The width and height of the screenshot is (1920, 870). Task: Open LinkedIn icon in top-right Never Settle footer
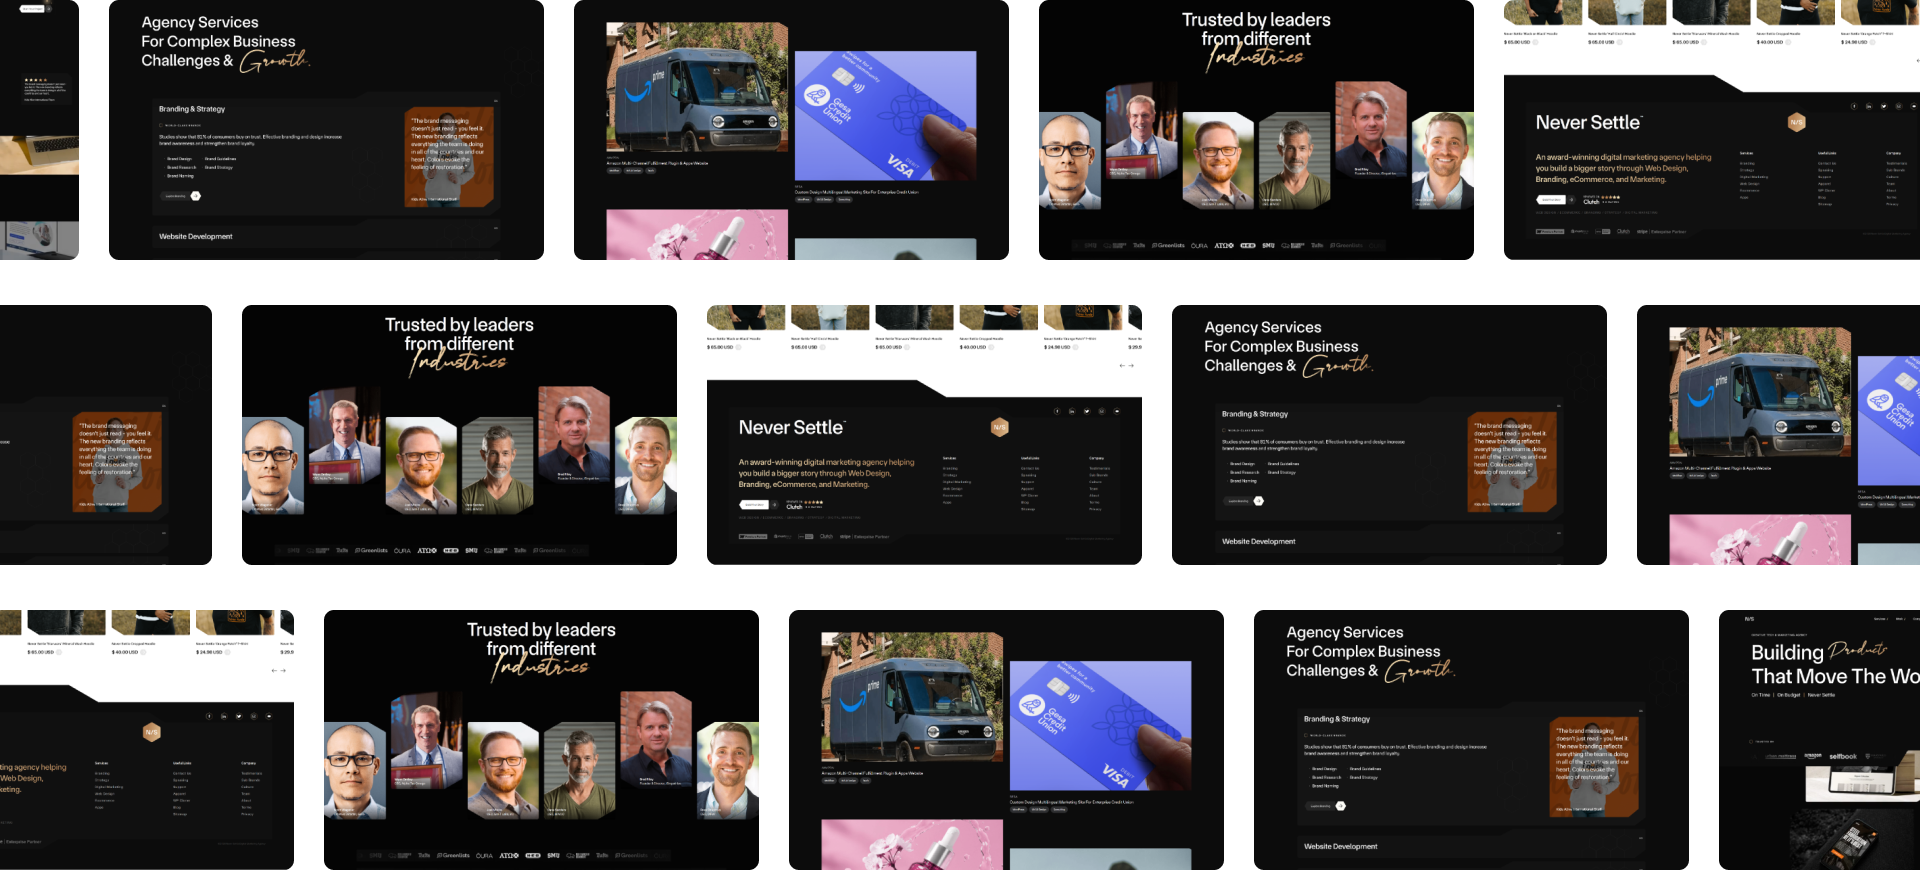1868,106
